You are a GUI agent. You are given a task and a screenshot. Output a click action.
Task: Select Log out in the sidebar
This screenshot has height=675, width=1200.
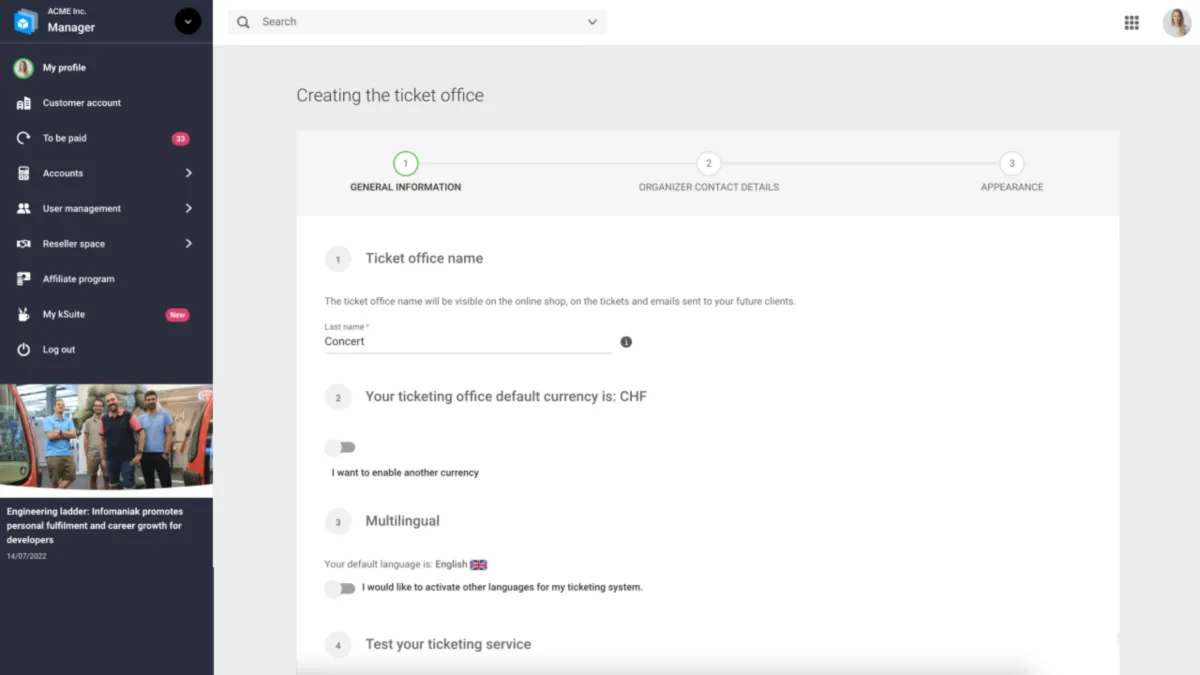[59, 350]
